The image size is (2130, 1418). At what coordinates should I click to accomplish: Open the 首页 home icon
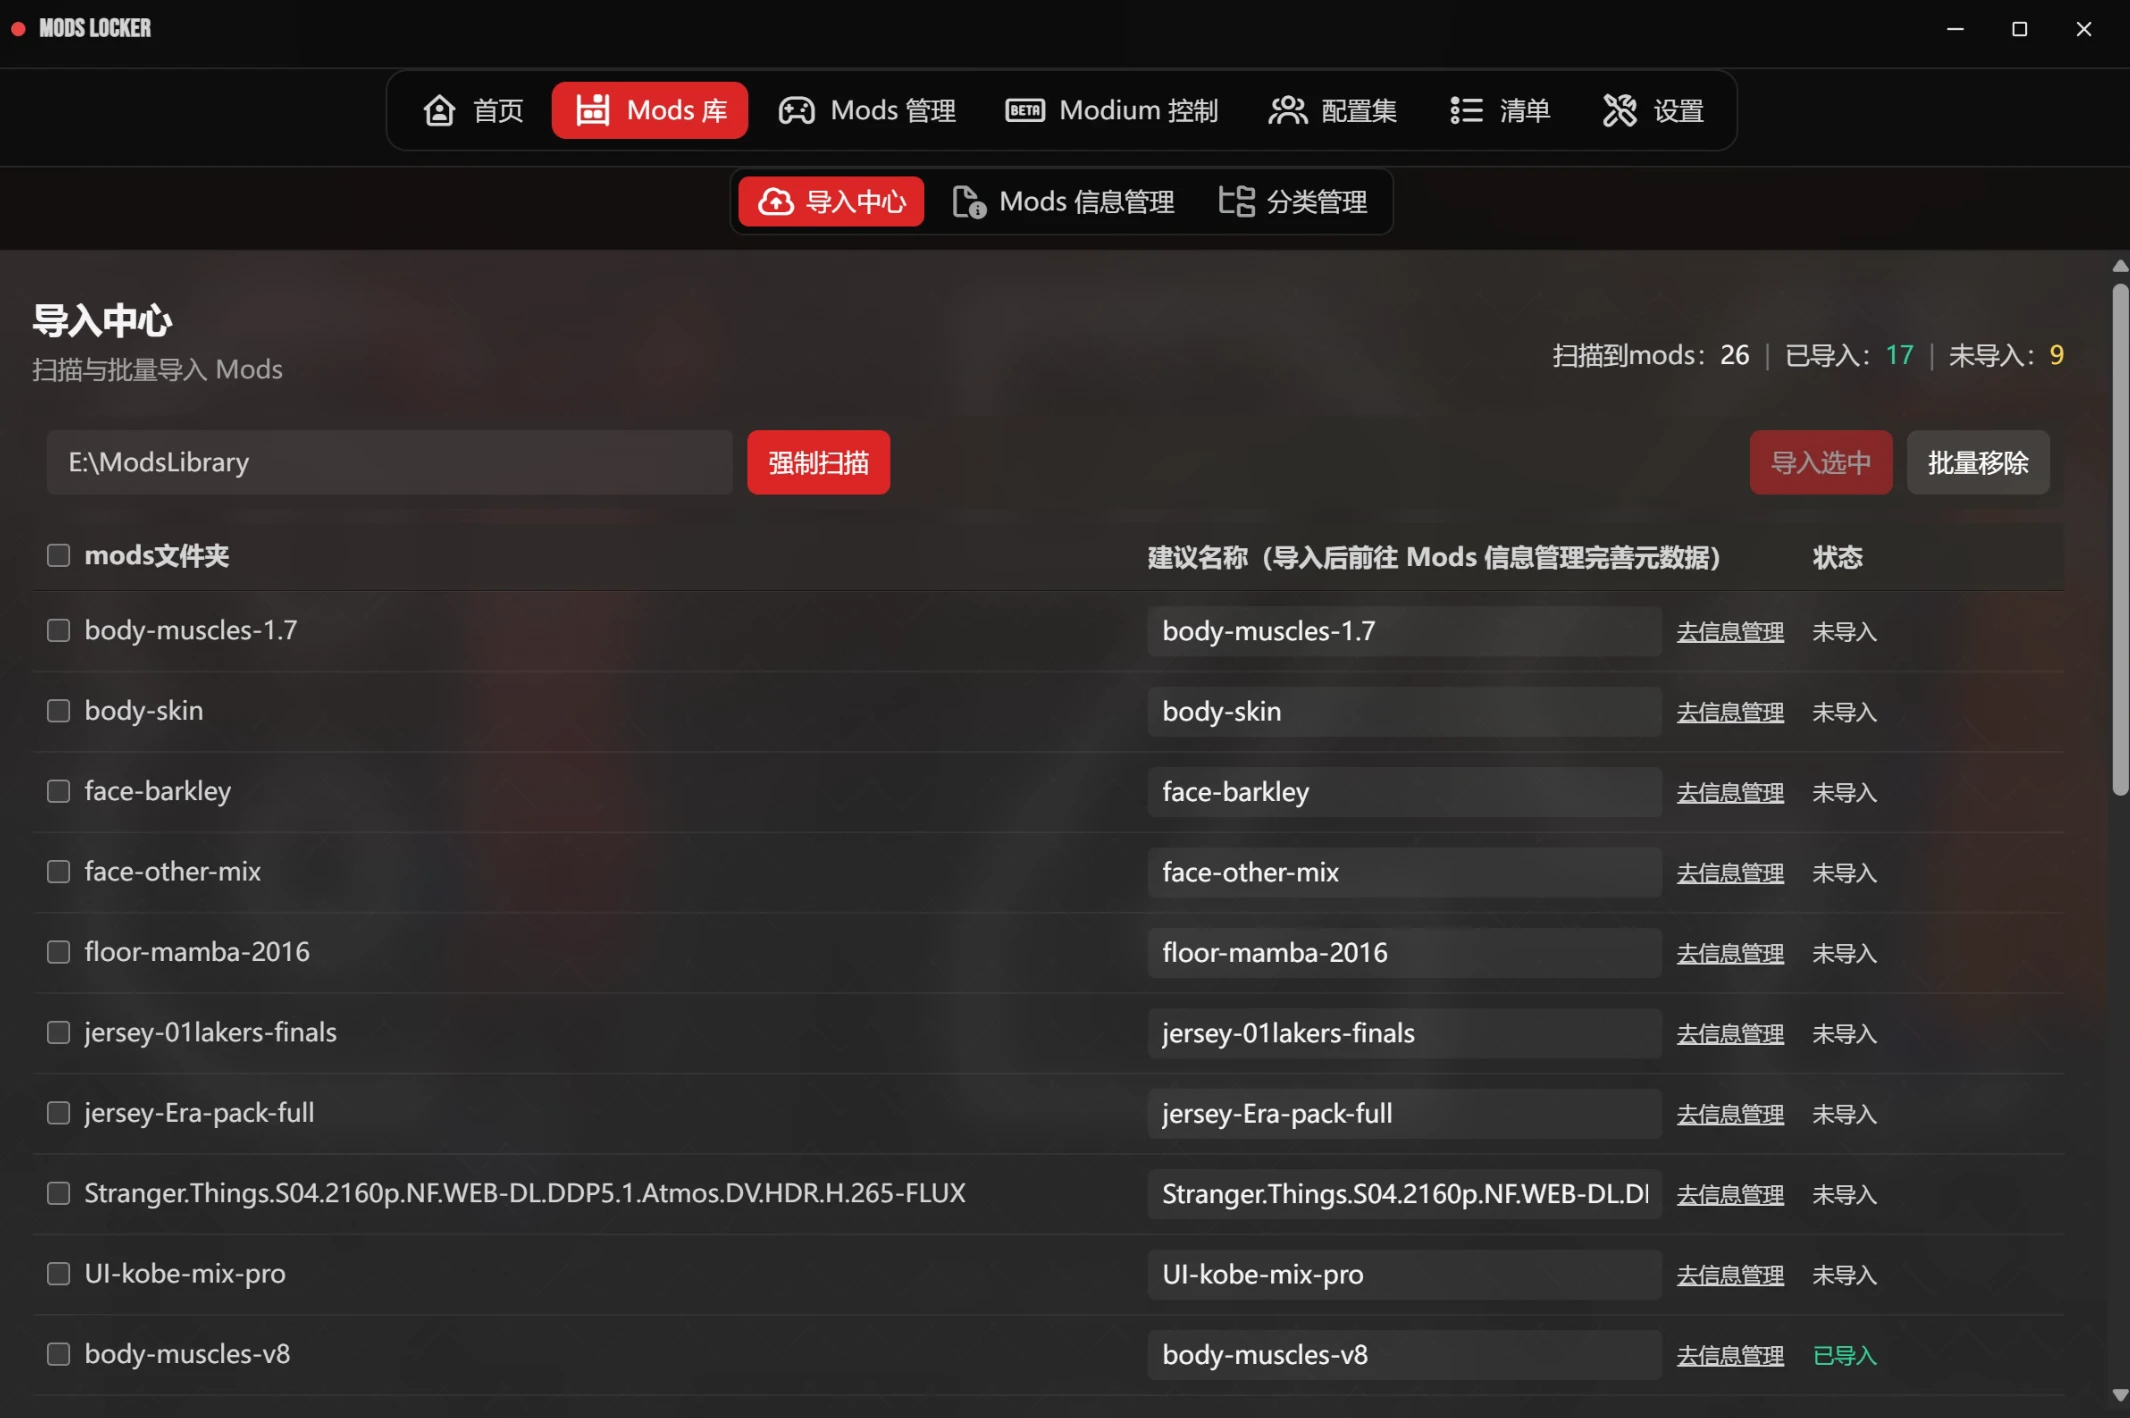coord(439,110)
